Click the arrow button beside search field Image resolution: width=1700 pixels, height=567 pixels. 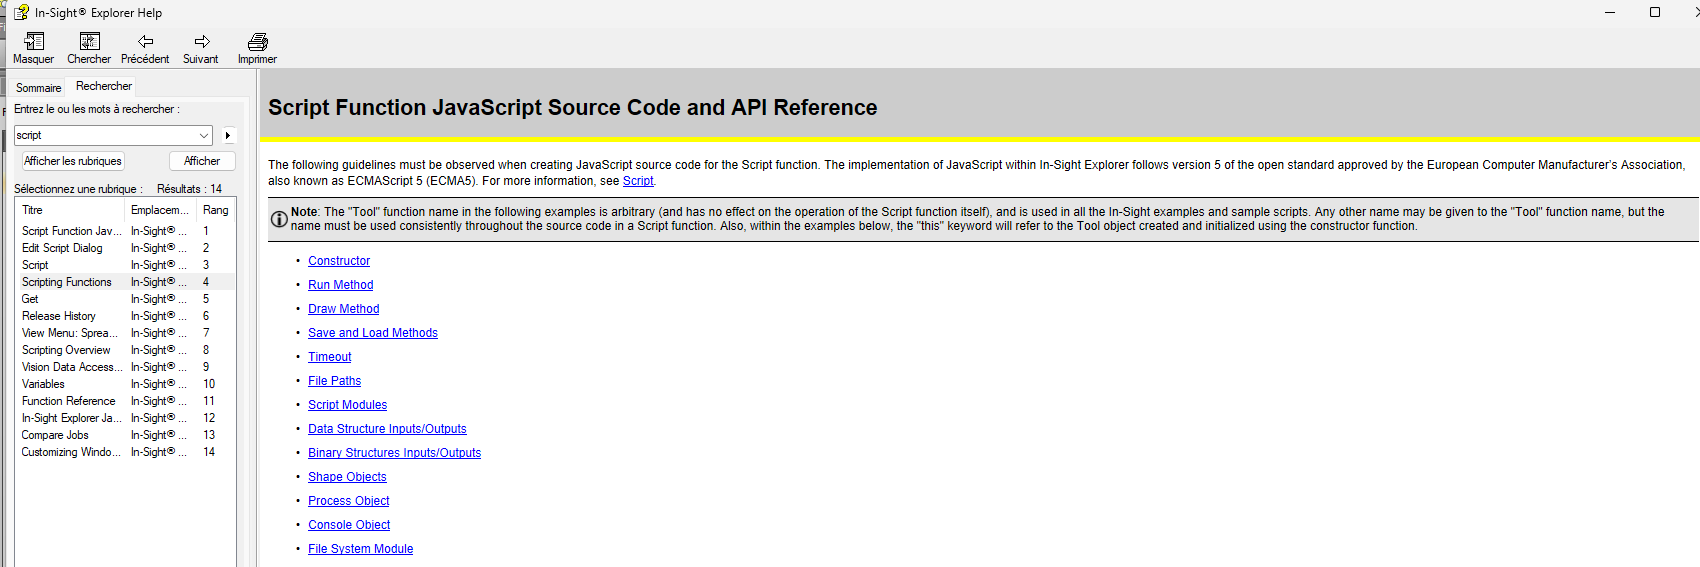(x=228, y=135)
